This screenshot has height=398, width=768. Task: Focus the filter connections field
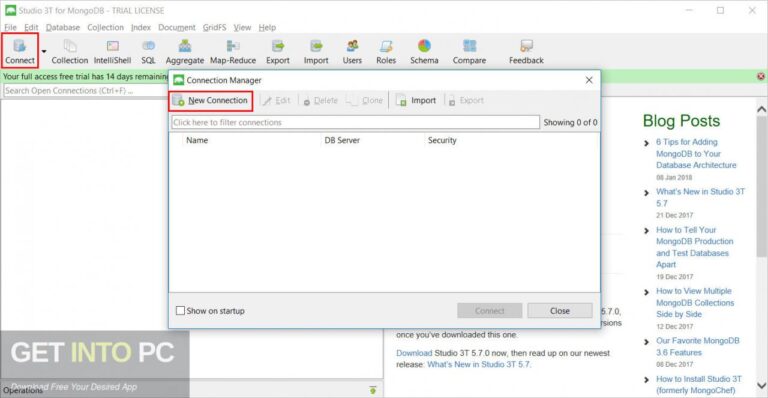coord(355,122)
